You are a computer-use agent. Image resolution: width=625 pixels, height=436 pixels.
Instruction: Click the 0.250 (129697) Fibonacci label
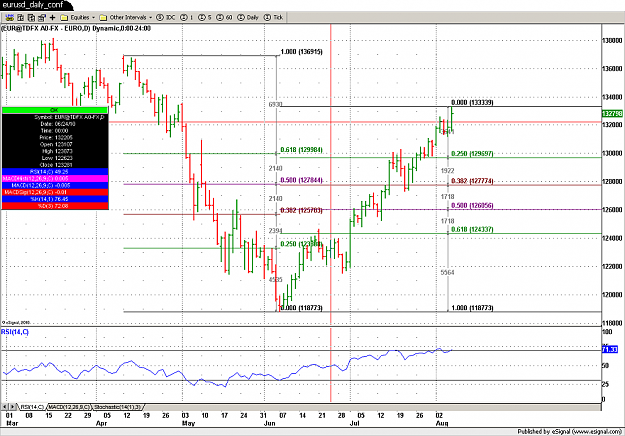coord(472,154)
